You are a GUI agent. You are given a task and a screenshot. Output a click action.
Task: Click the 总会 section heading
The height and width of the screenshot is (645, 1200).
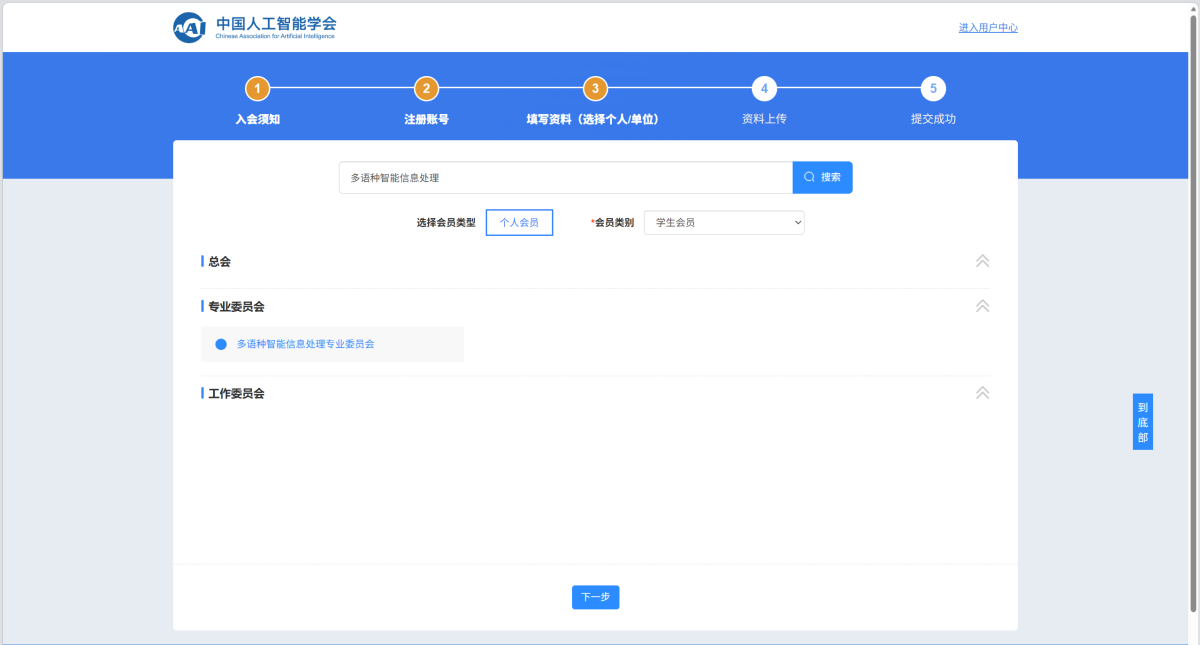pyautogui.click(x=219, y=262)
